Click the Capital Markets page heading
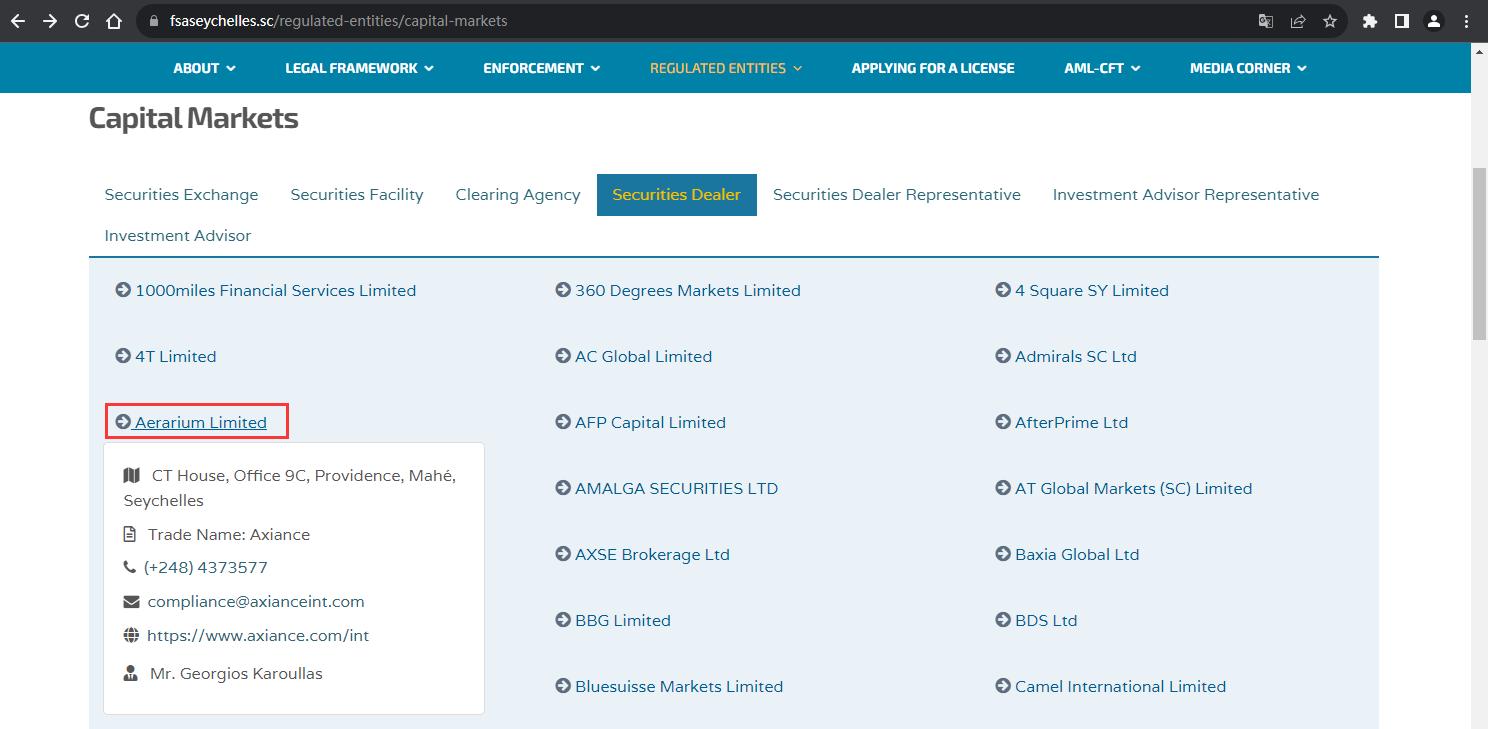Viewport: 1488px width, 729px height. click(x=194, y=118)
